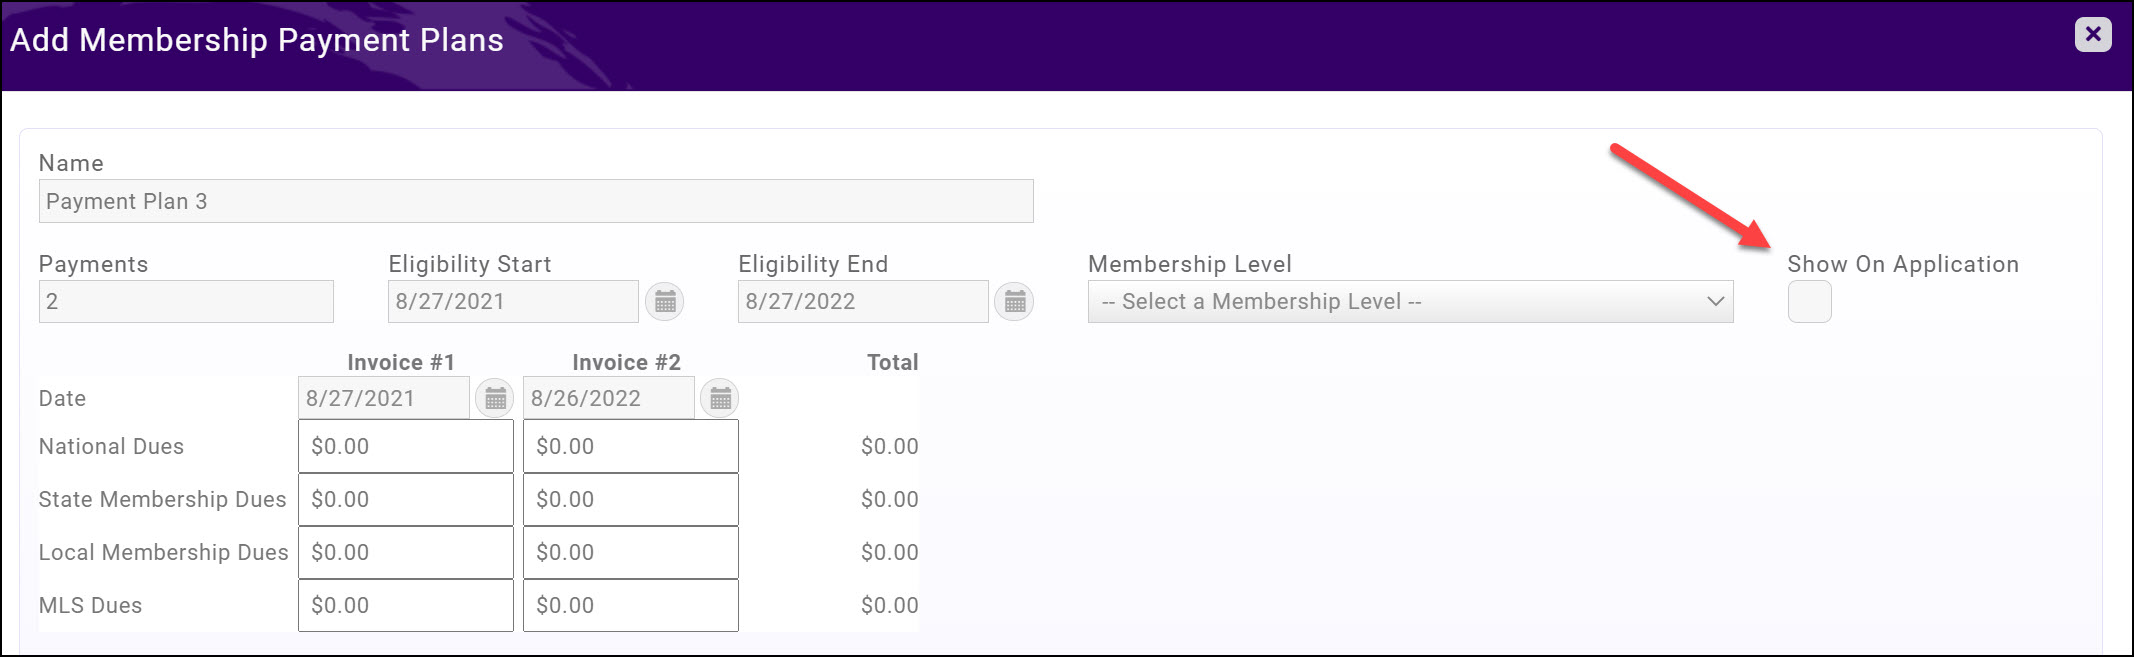Screen dimensions: 2134x657
Task: Click National Dues amount for Invoice #2
Action: coord(630,446)
